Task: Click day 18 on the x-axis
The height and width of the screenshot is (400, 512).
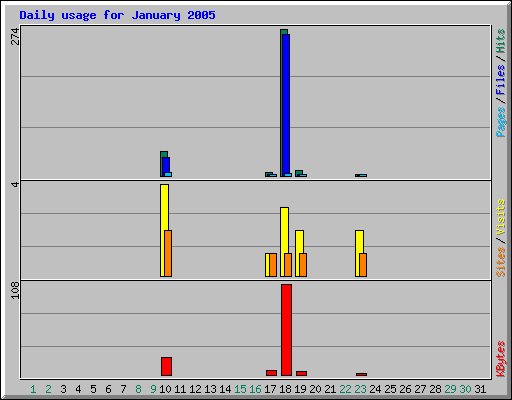Action: (285, 389)
